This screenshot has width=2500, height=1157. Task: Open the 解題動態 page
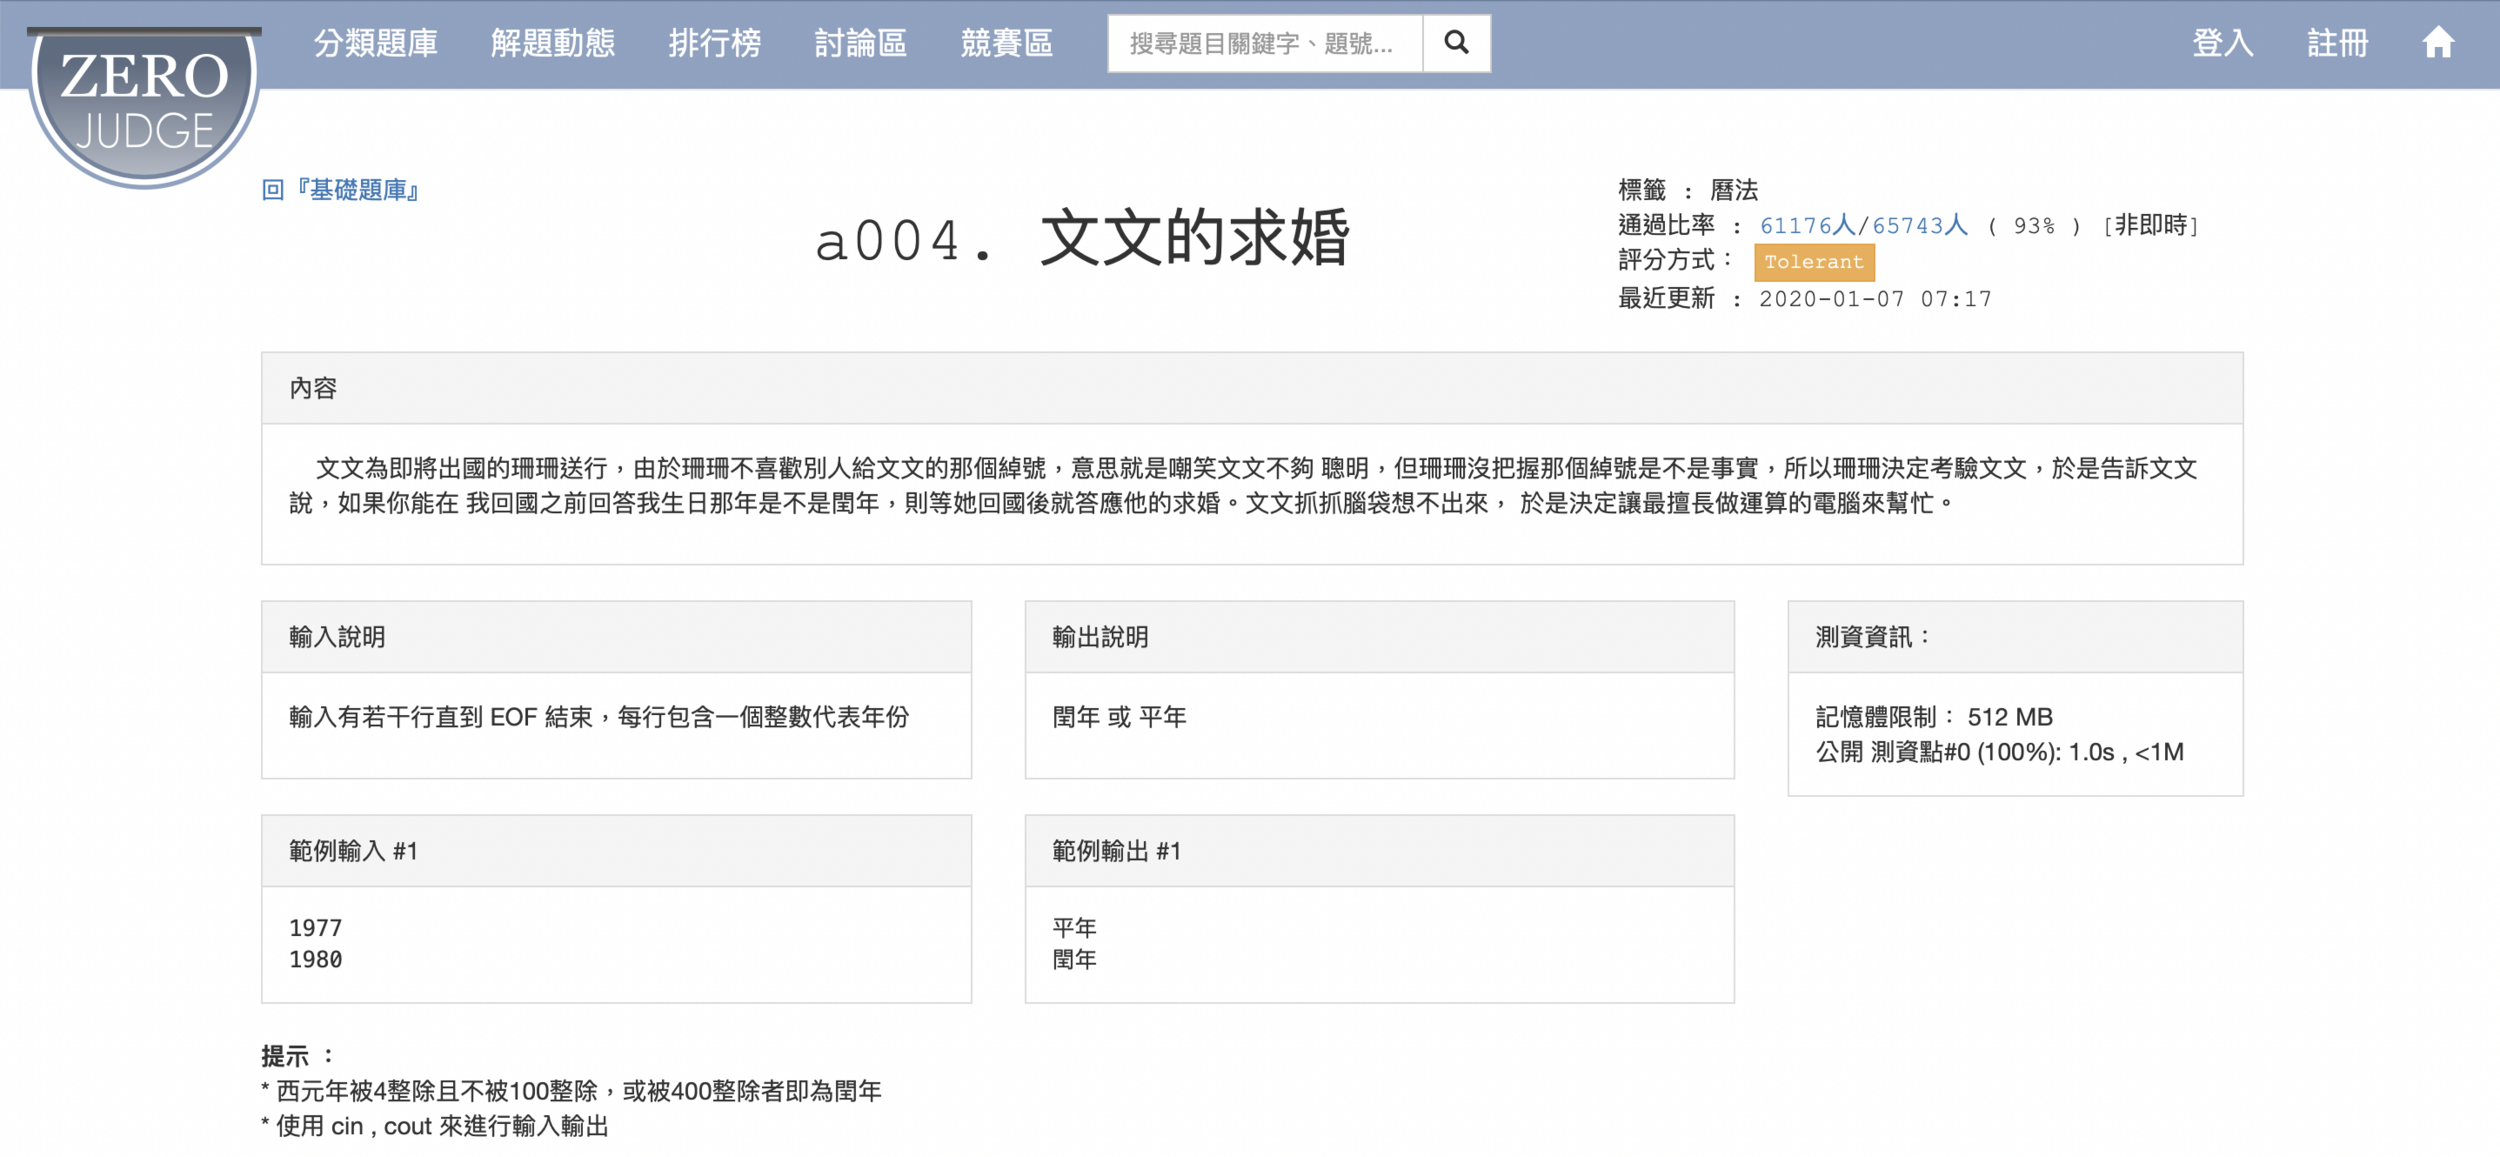(552, 43)
